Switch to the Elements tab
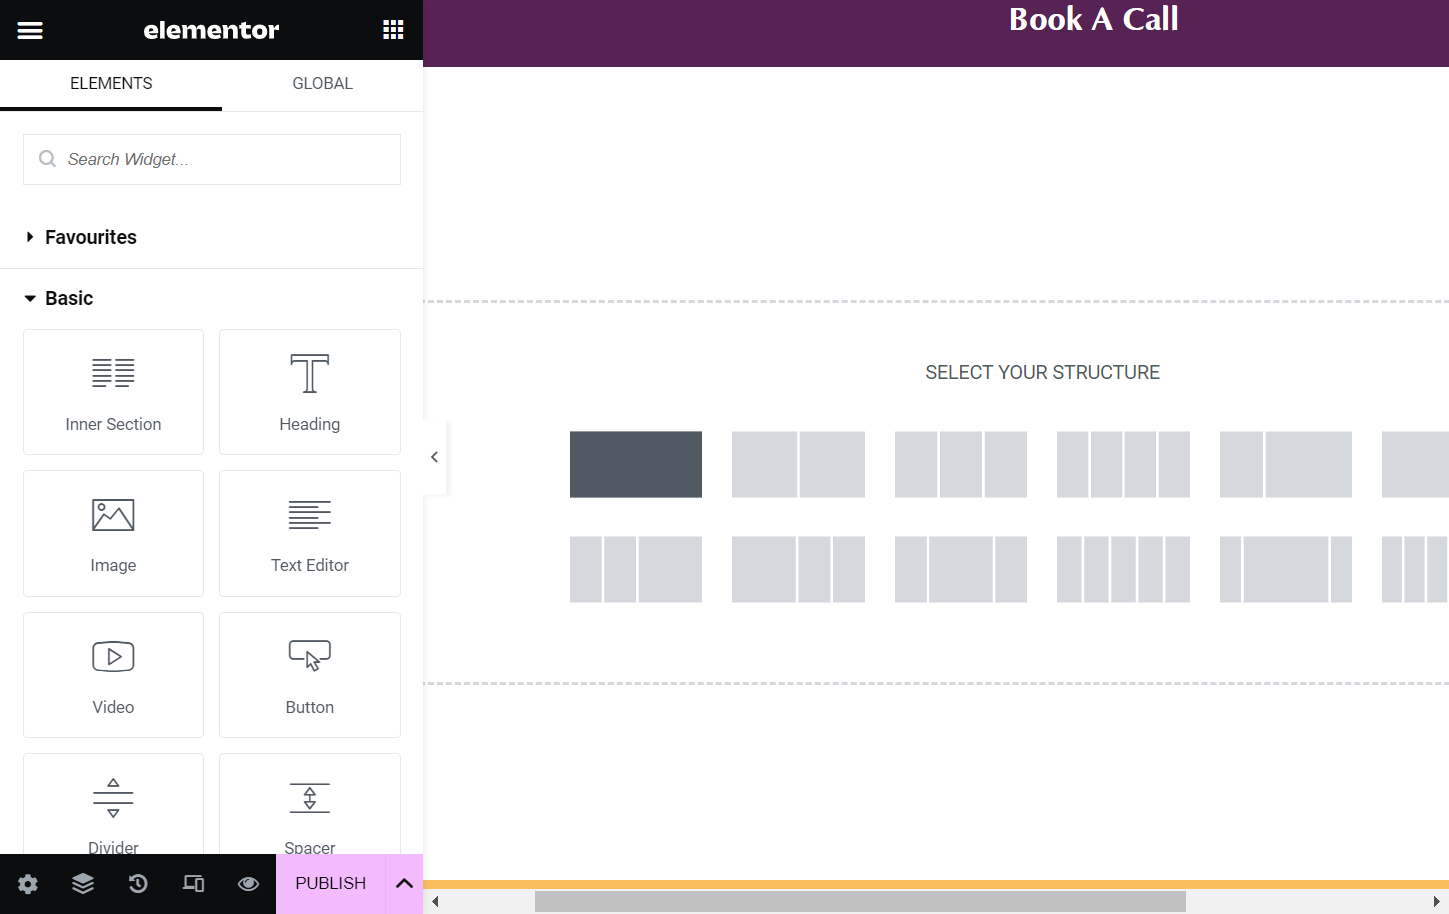The image size is (1449, 914). [111, 84]
